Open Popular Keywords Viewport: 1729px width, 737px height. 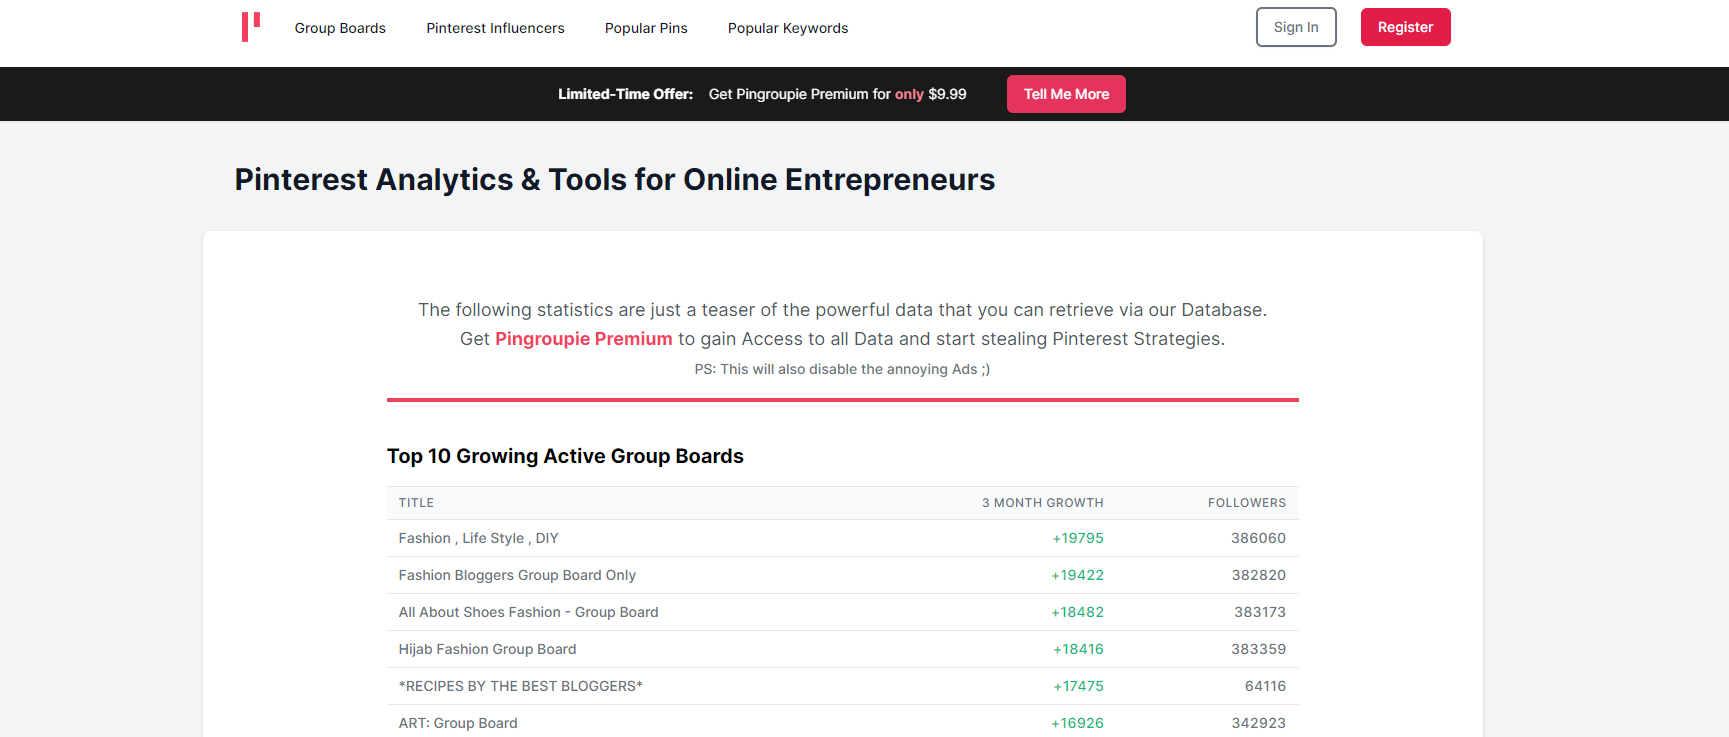pyautogui.click(x=788, y=28)
